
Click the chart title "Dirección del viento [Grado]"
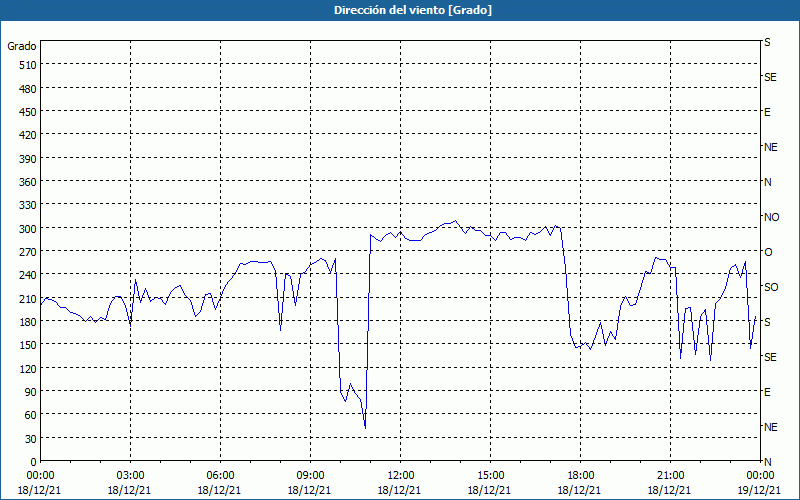[413, 10]
